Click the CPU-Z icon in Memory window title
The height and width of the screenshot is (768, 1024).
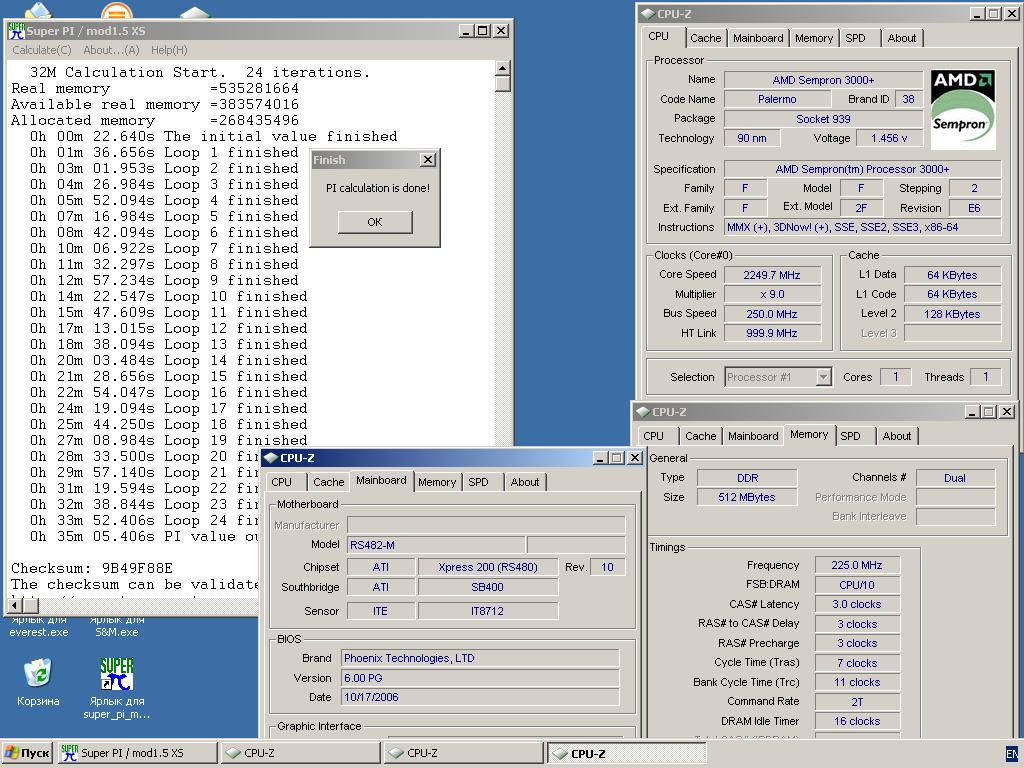click(x=643, y=412)
